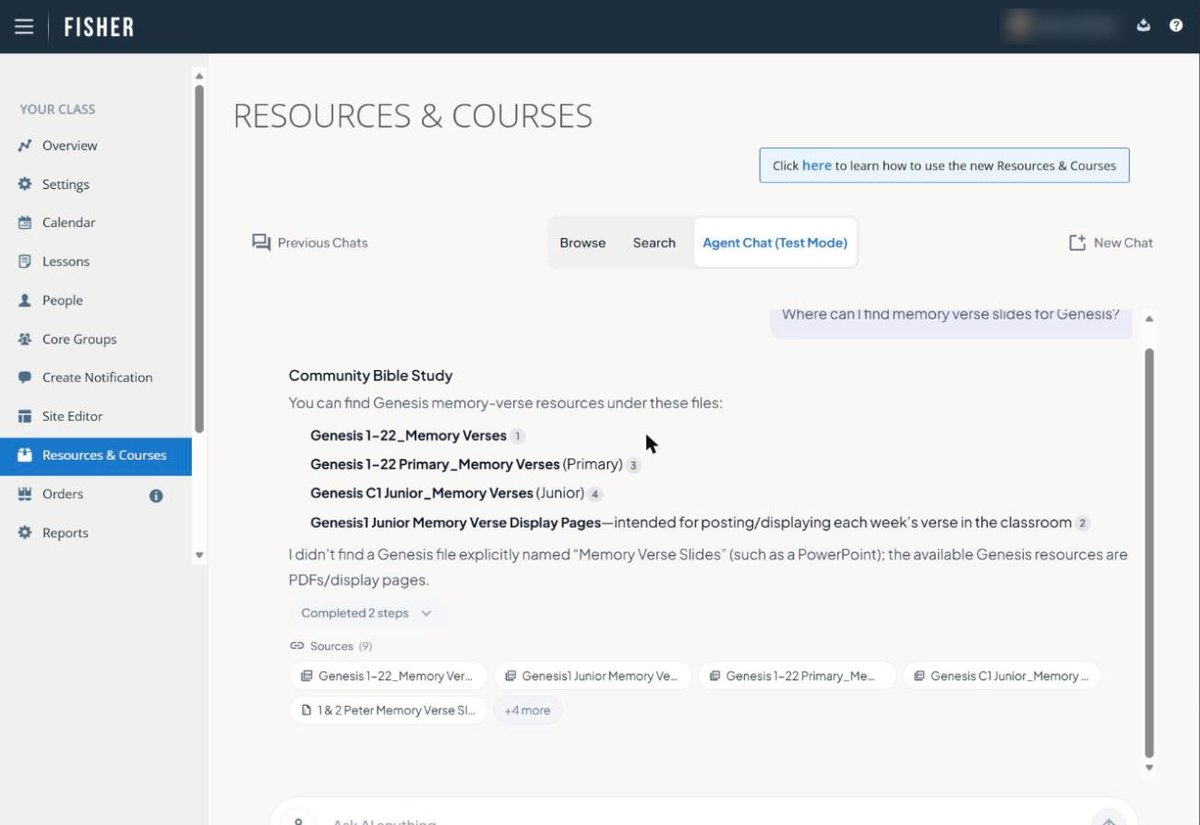
Task: Click the Previous Chats icon
Action: click(x=261, y=242)
